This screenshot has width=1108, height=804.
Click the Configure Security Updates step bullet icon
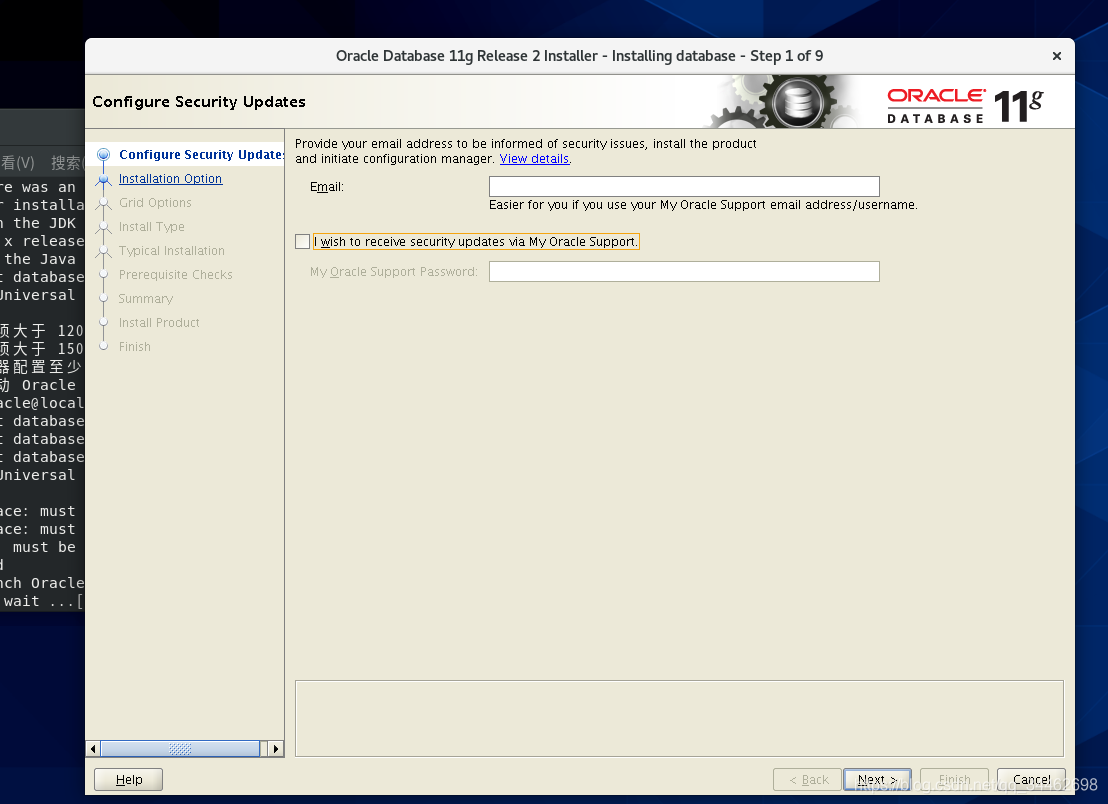click(104, 155)
